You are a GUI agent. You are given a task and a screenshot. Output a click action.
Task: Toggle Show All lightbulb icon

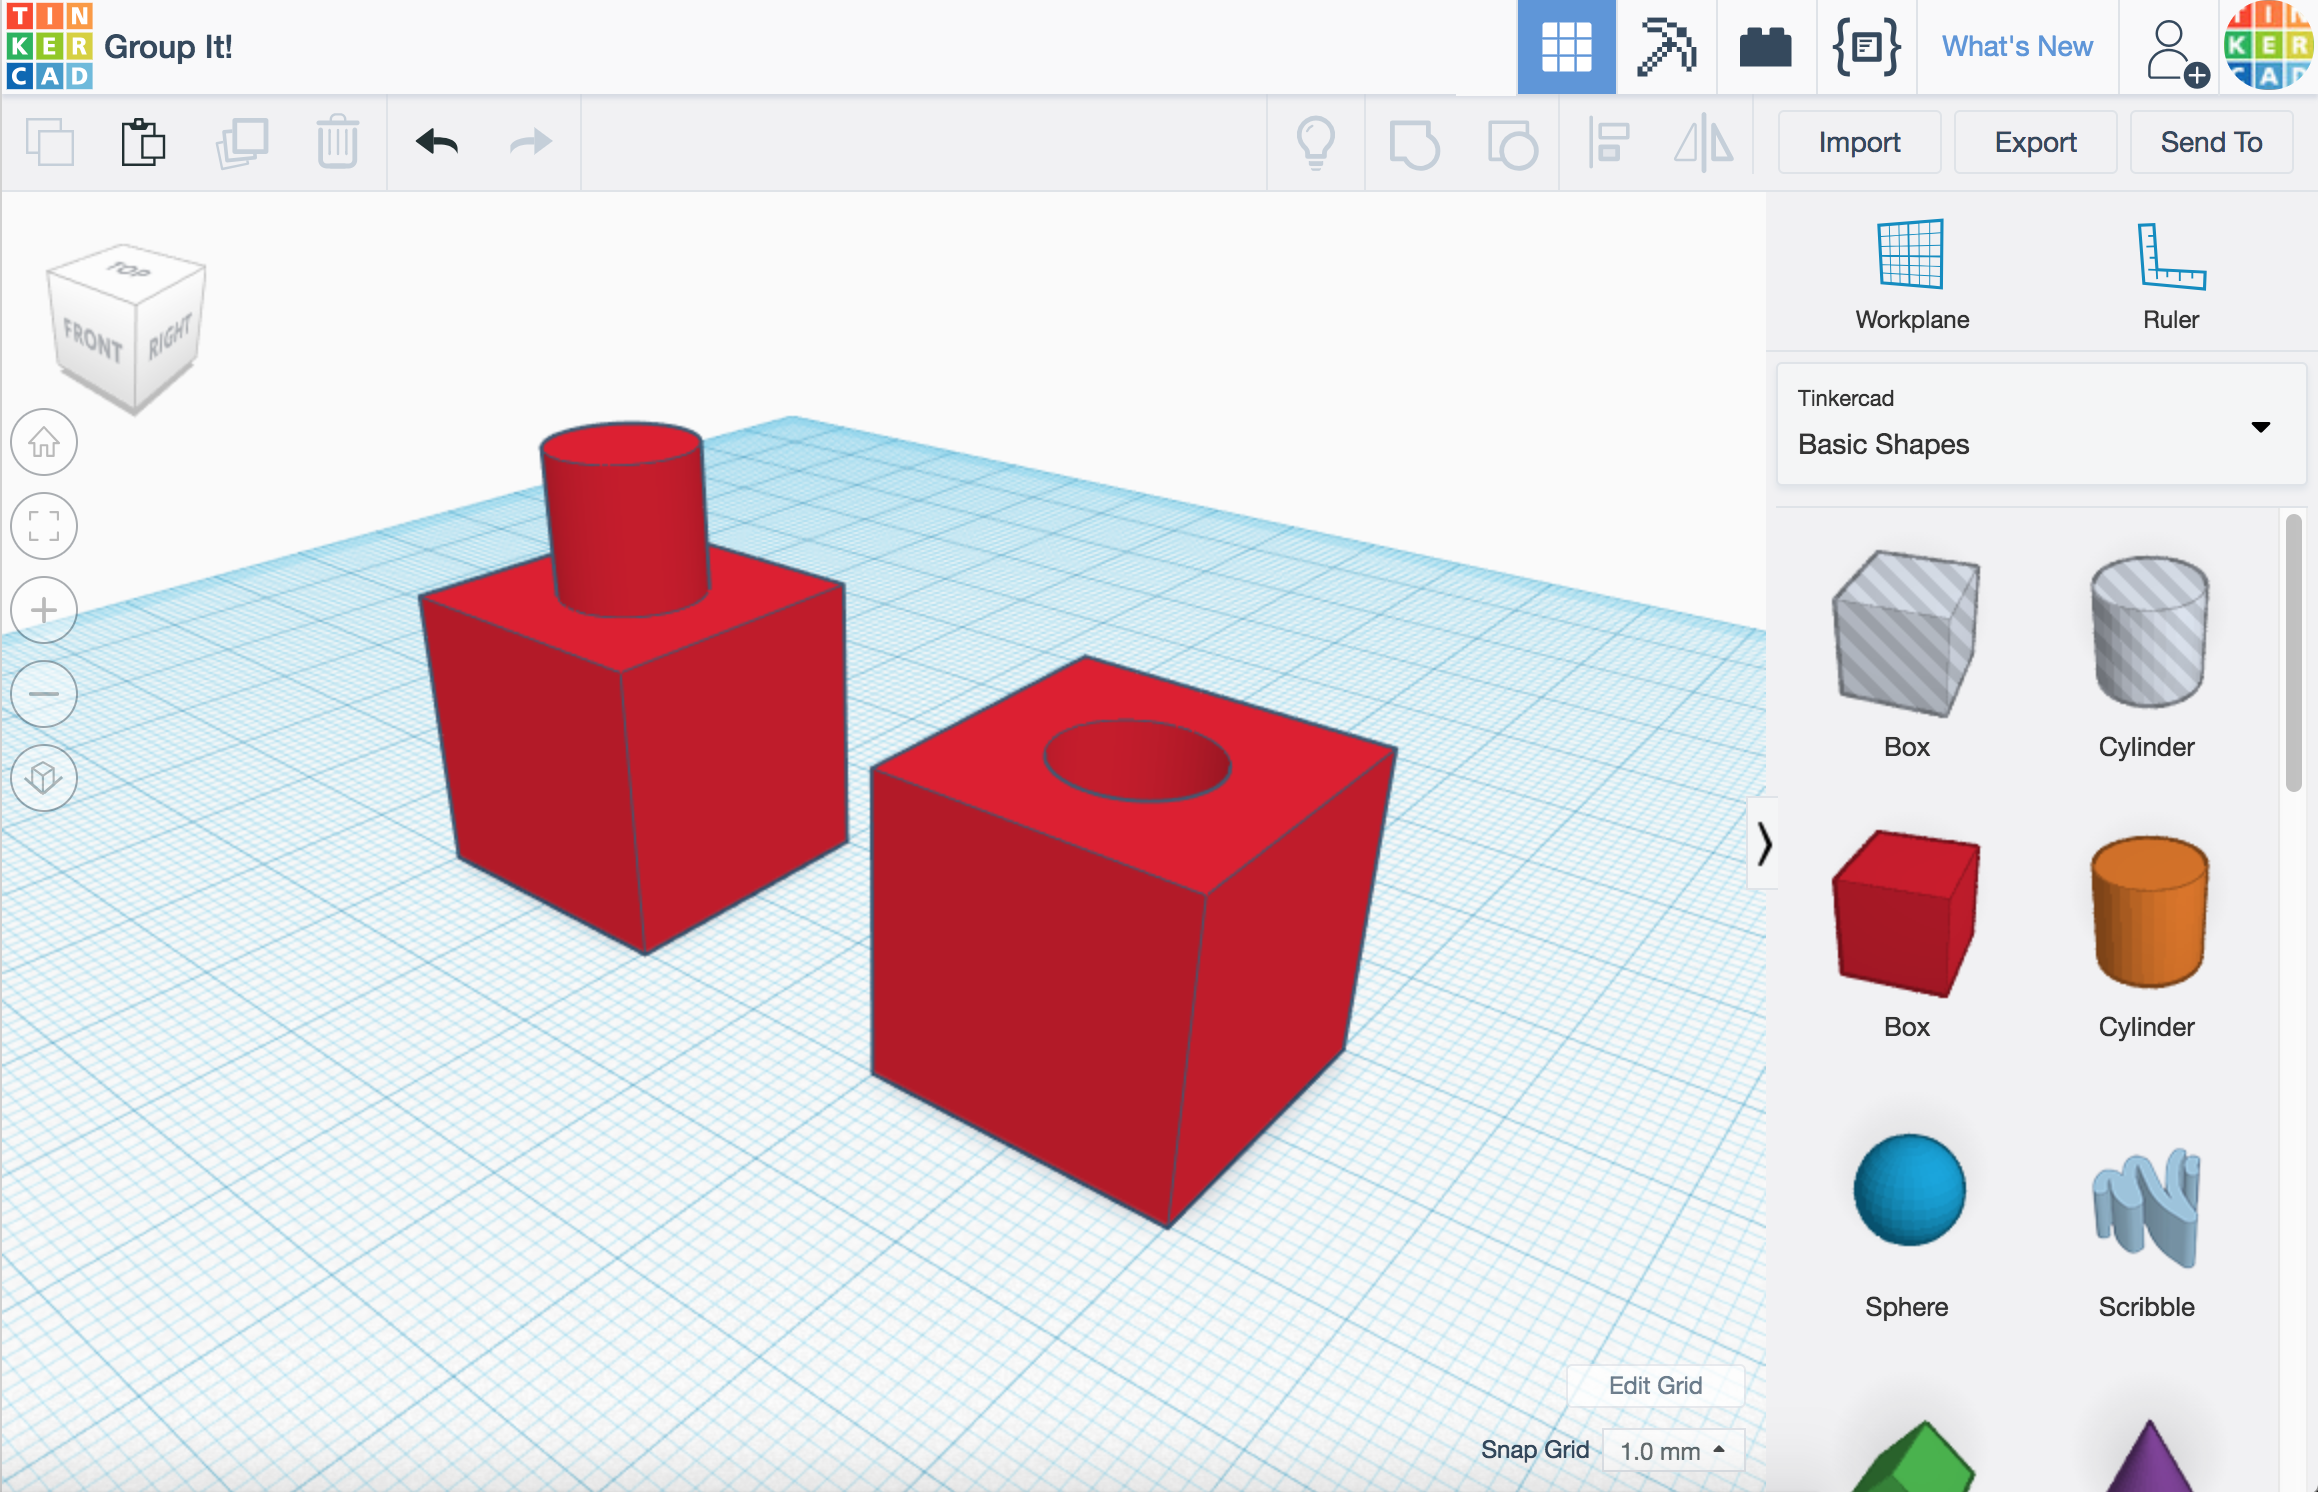tap(1316, 142)
